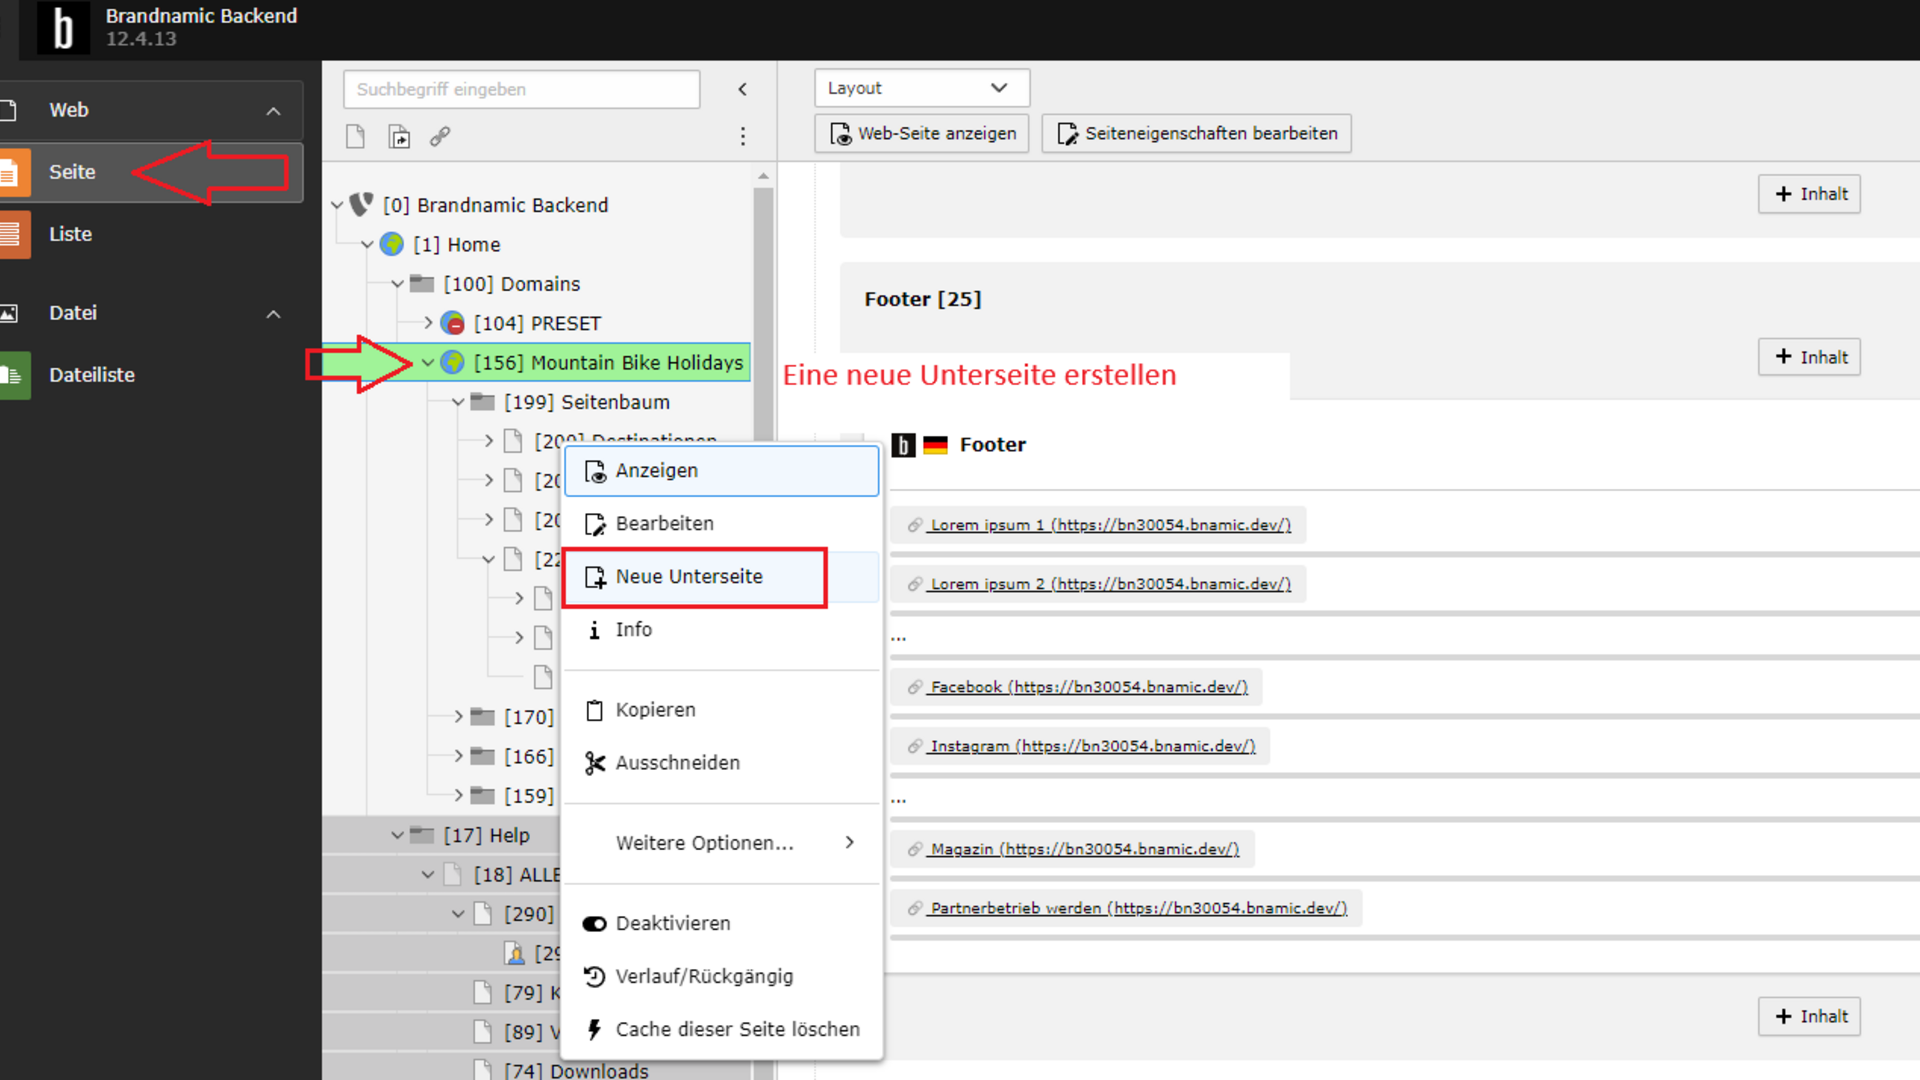The height and width of the screenshot is (1080, 1920).
Task: Collapse the Web module group
Action: [273, 111]
